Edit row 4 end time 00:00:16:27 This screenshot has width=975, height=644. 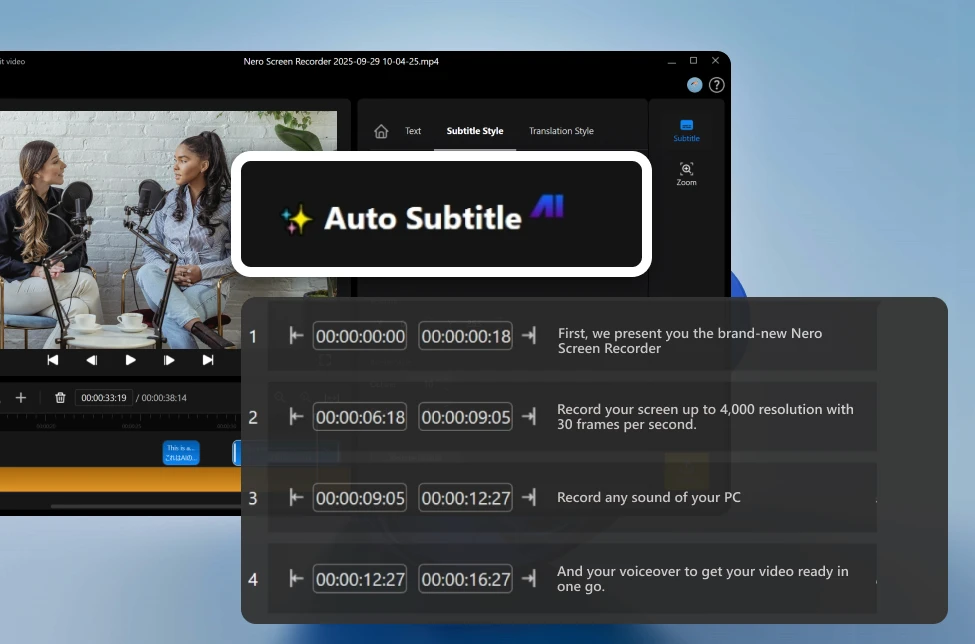(466, 579)
